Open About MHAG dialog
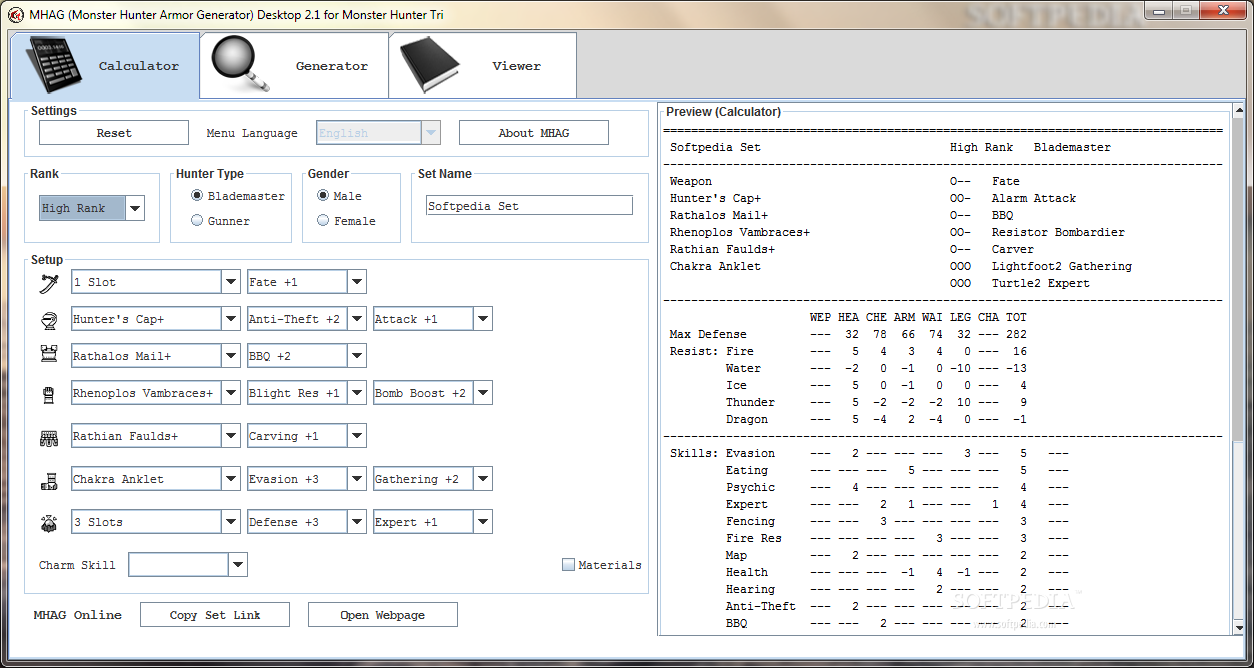 pyautogui.click(x=534, y=133)
